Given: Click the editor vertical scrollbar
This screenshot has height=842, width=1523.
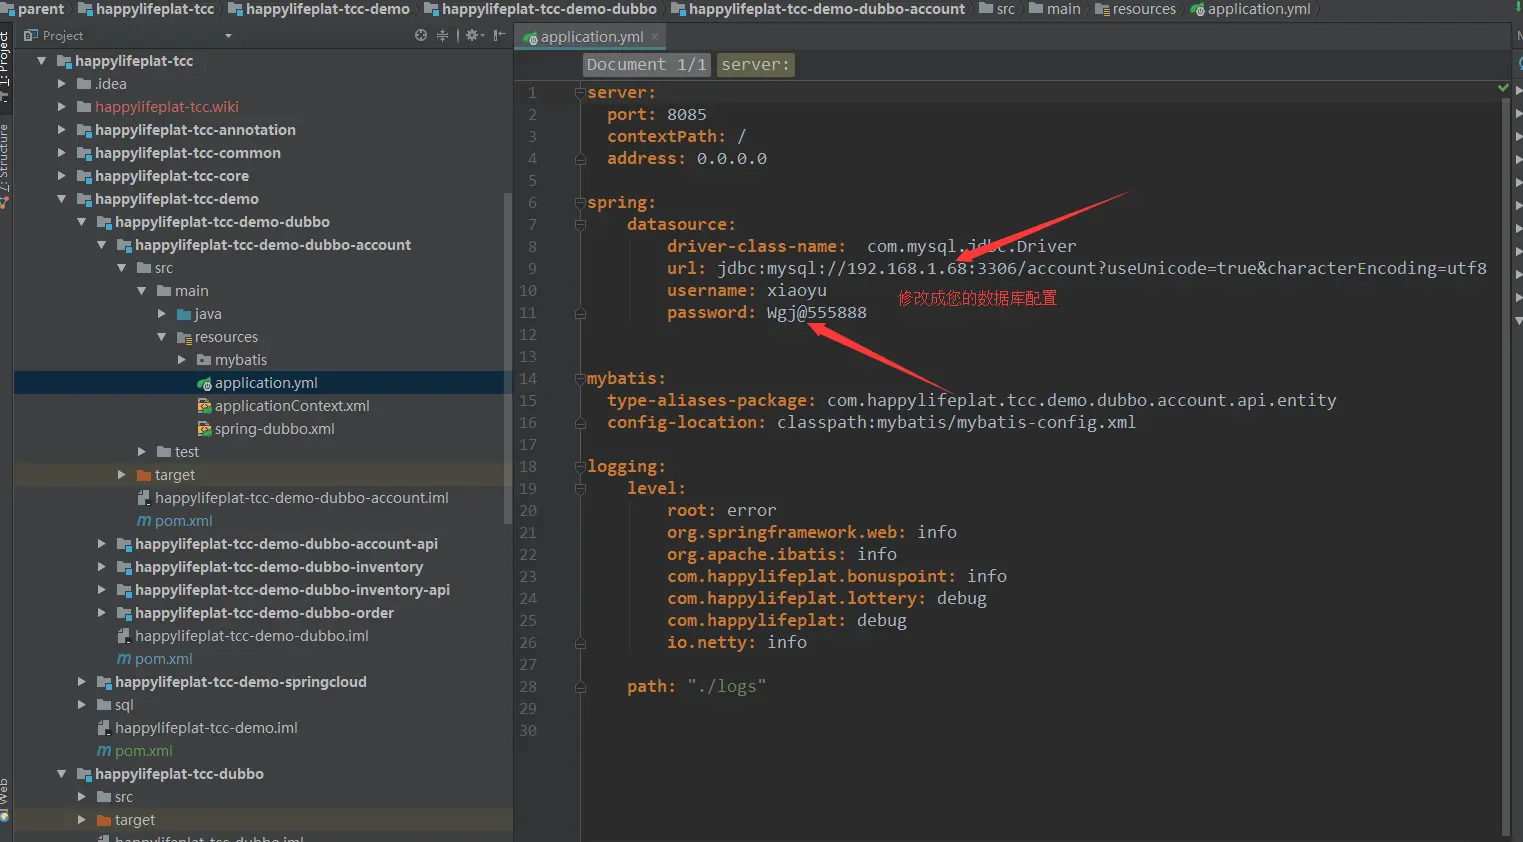Looking at the screenshot, I should (x=1506, y=465).
